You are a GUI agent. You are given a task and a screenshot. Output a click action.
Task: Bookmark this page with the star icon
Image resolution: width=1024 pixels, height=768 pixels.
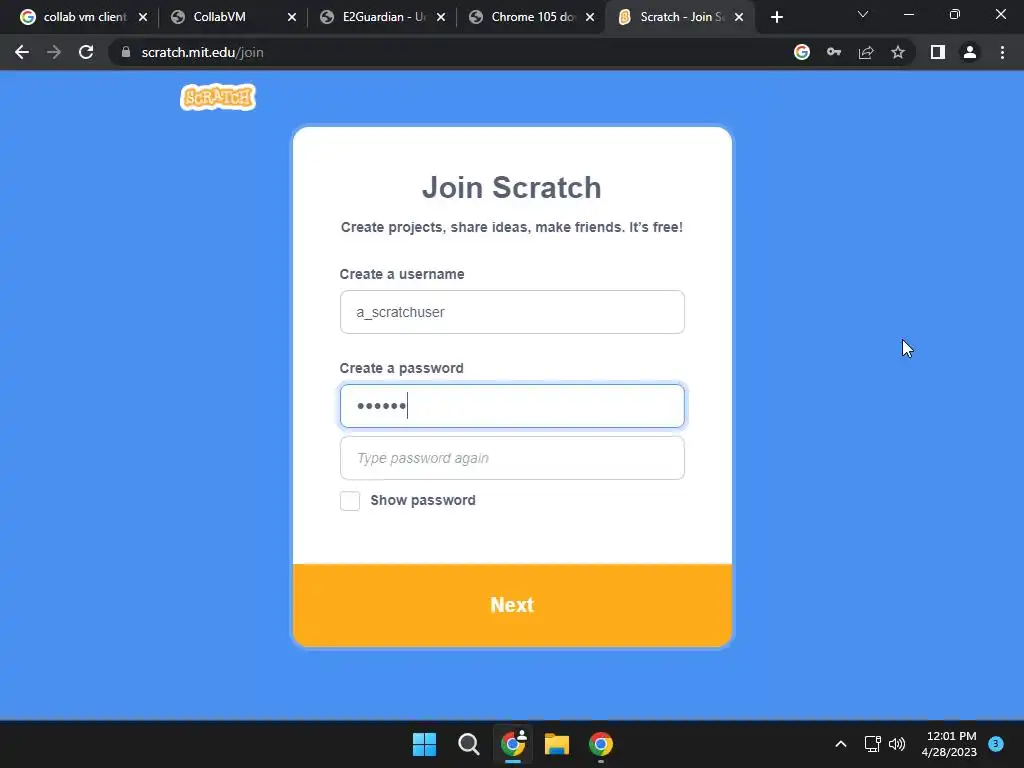click(898, 52)
